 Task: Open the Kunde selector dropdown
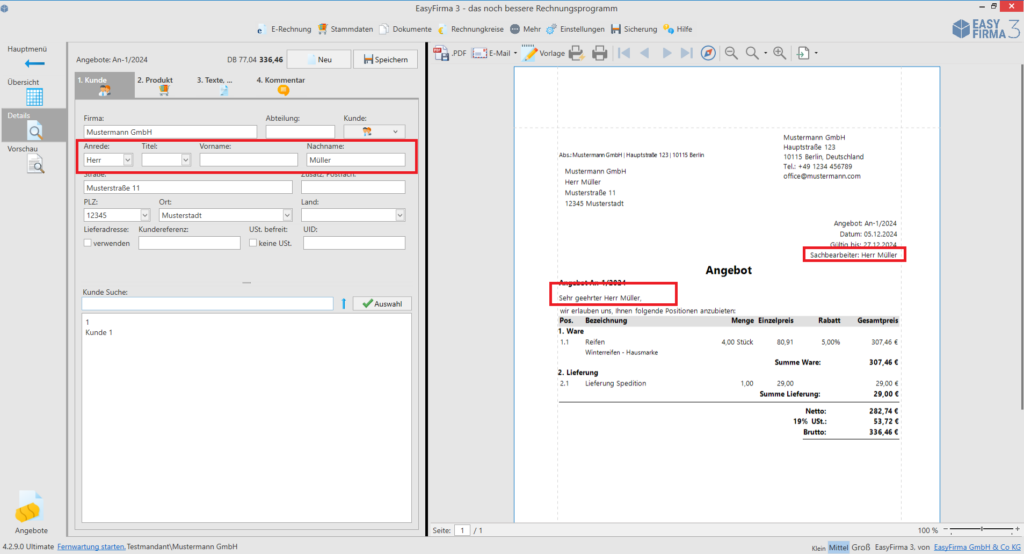374,132
